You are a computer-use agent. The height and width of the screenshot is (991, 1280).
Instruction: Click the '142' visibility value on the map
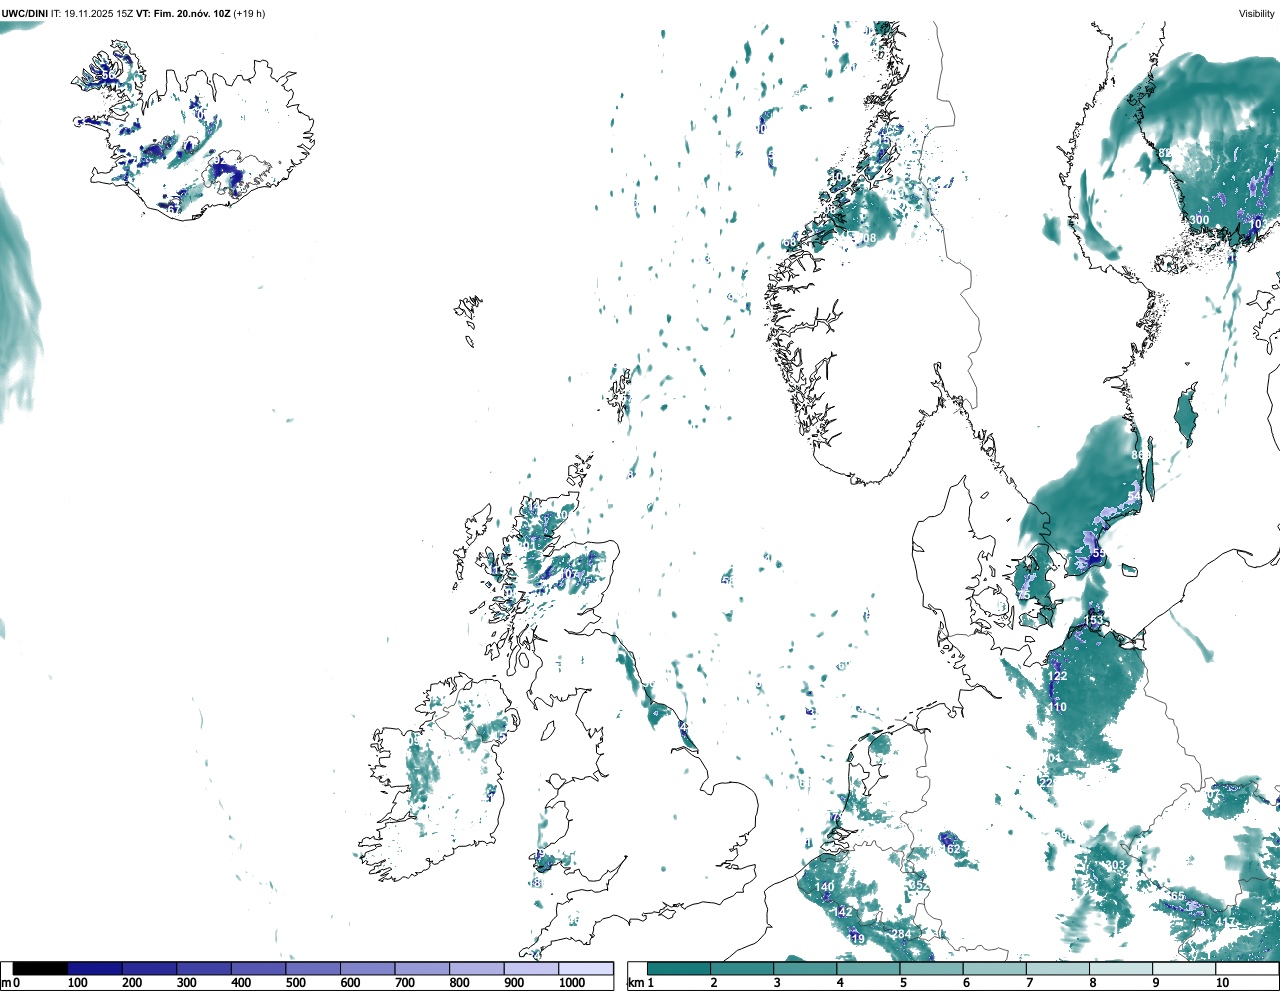(x=843, y=912)
